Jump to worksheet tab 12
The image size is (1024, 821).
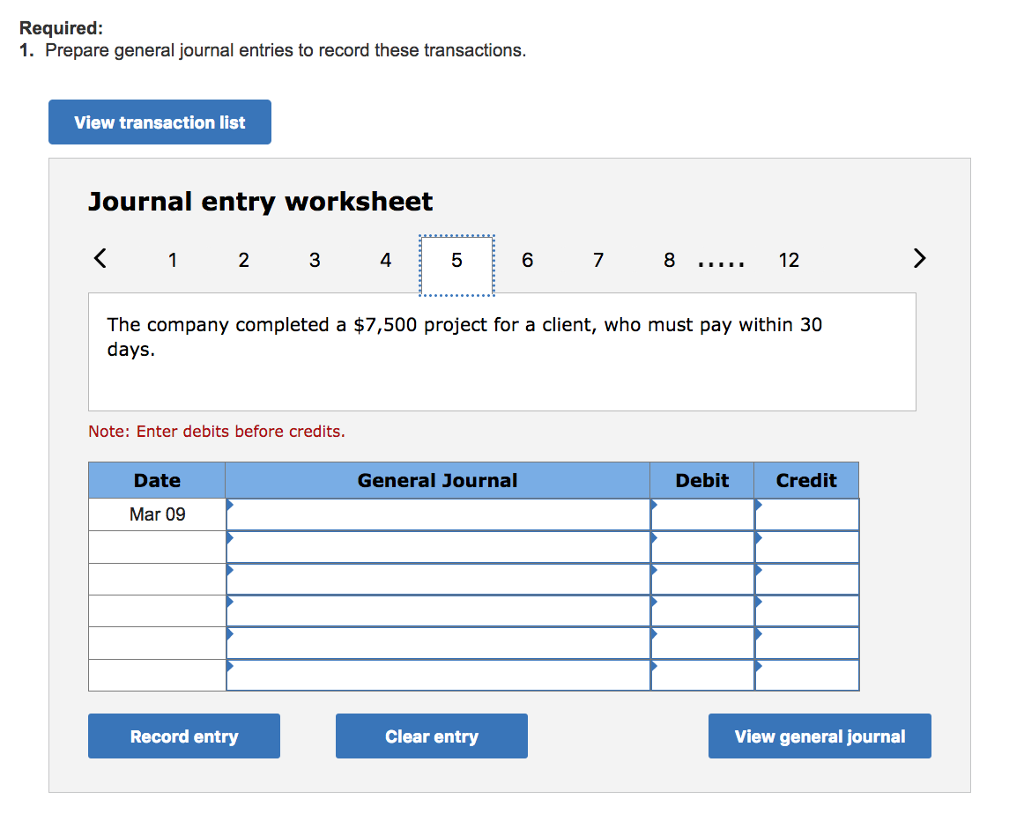[789, 260]
